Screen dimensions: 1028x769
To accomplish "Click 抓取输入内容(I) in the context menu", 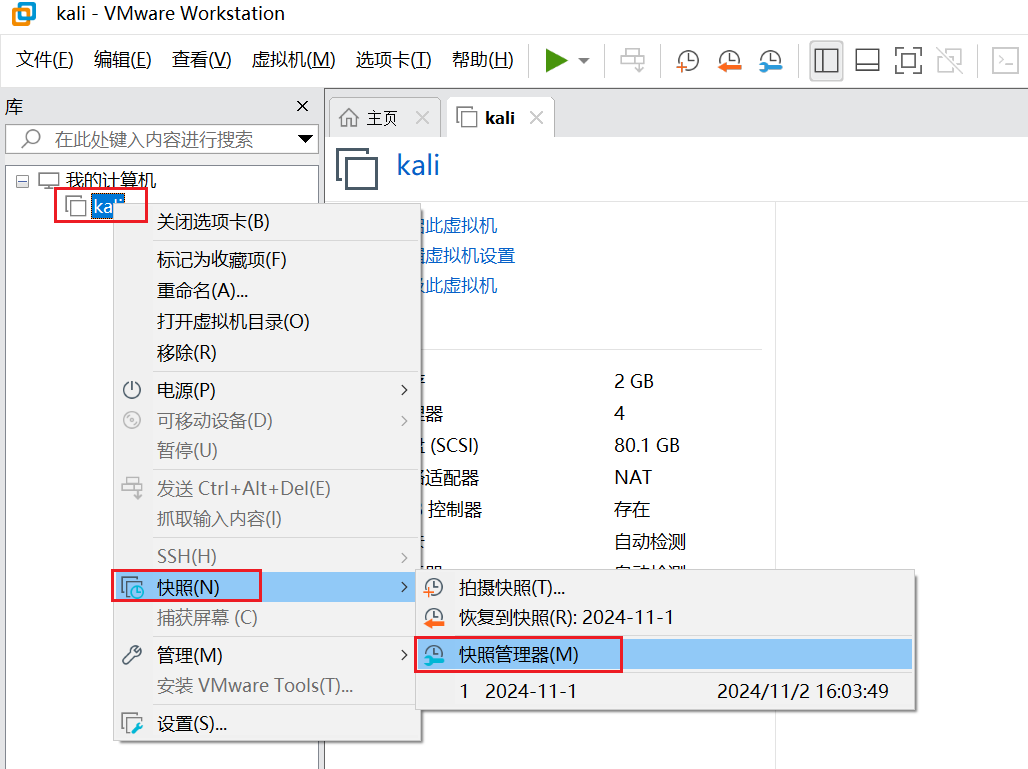I will [x=267, y=519].
